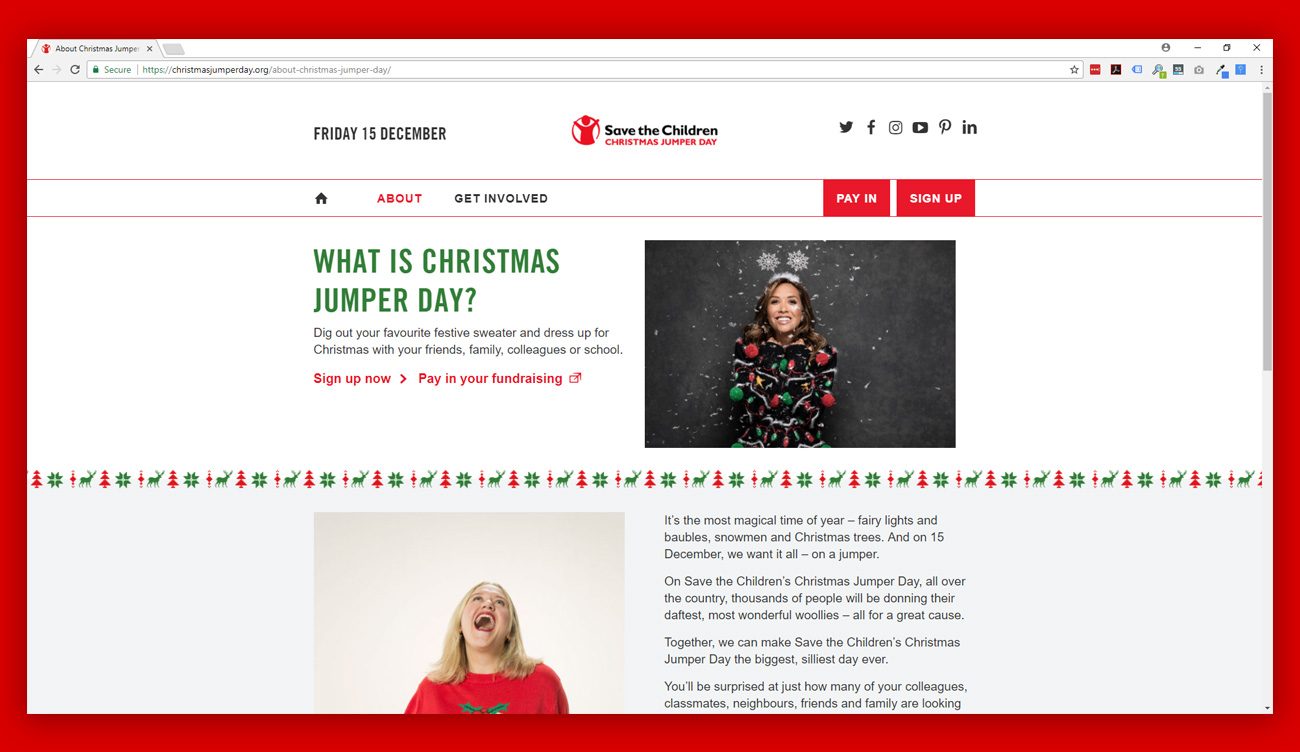The height and width of the screenshot is (752, 1300).
Task: Bookmark this page with the star icon
Action: pos(1074,70)
